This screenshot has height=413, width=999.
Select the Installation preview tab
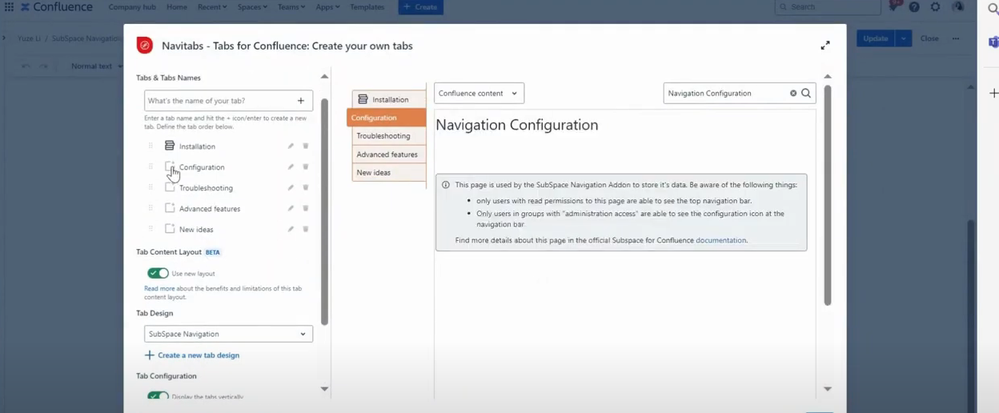pyautogui.click(x=389, y=99)
